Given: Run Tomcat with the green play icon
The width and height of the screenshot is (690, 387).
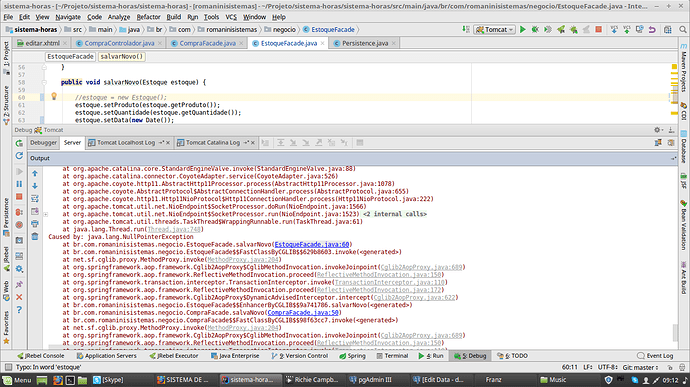Looking at the screenshot, I should point(522,29).
